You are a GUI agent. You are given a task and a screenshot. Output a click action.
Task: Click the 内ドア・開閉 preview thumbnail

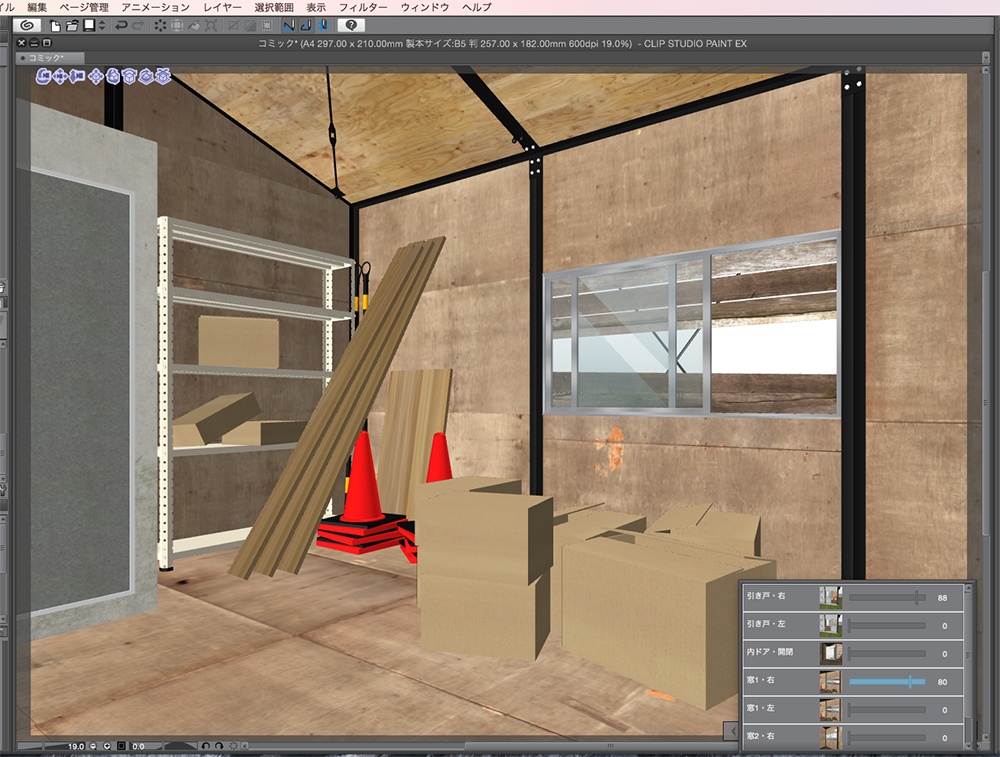830,654
